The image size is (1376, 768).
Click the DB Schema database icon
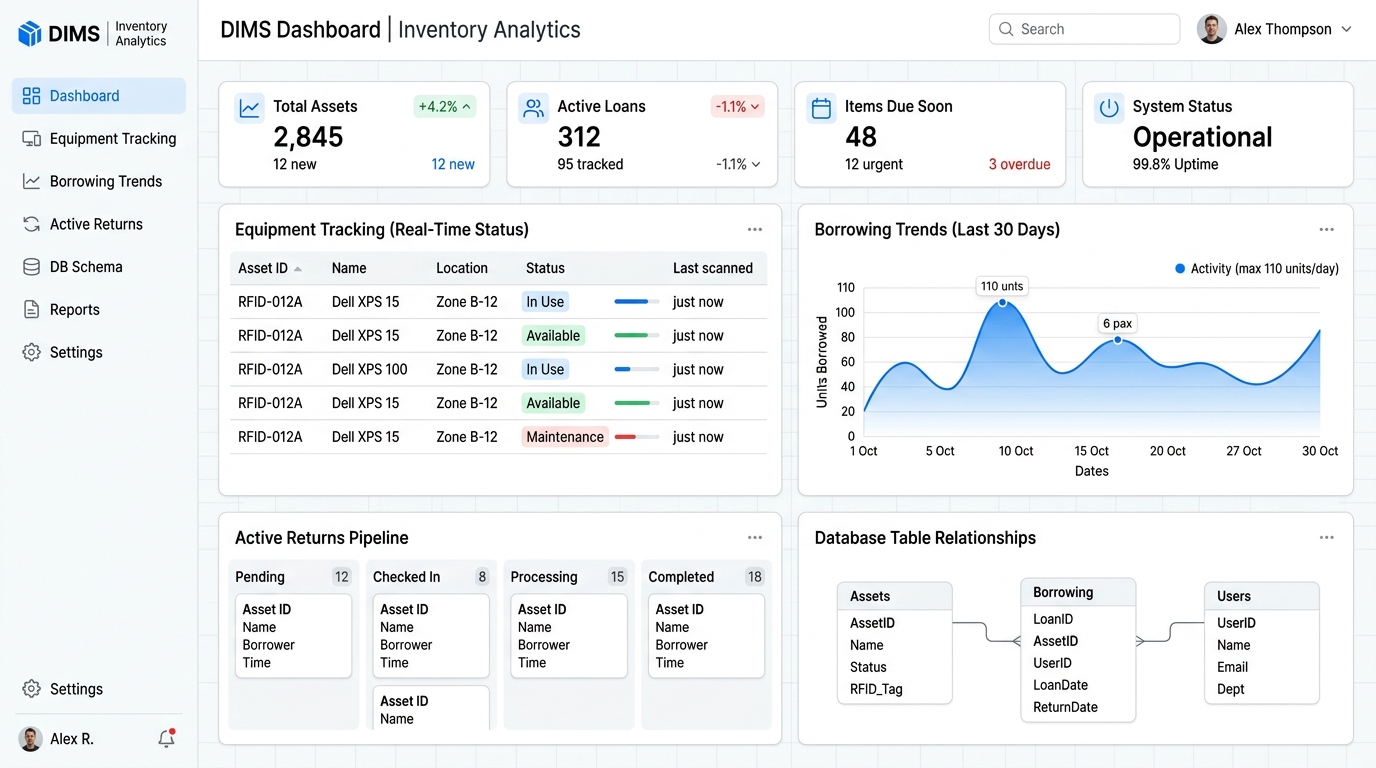31,267
